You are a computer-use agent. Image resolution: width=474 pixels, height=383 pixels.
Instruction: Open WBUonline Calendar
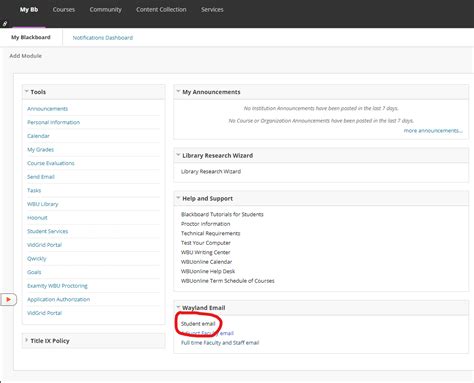tap(206, 262)
